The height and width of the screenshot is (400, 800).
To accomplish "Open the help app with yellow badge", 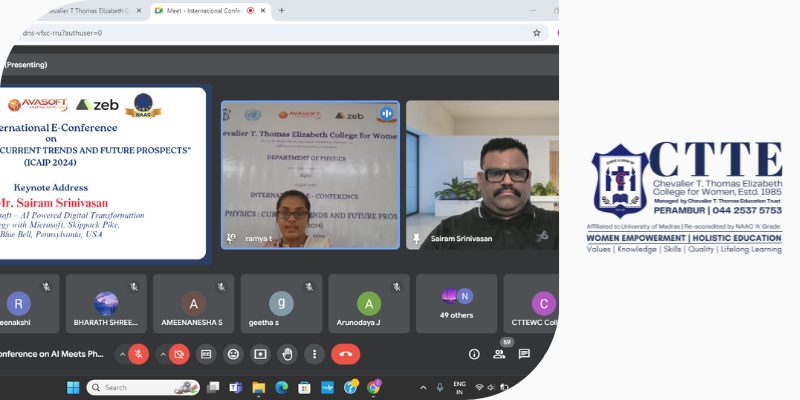I will (351, 387).
